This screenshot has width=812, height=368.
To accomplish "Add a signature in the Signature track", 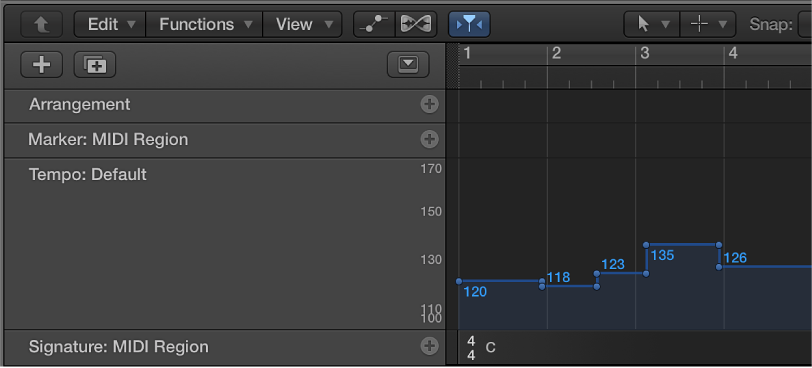I will point(429,346).
